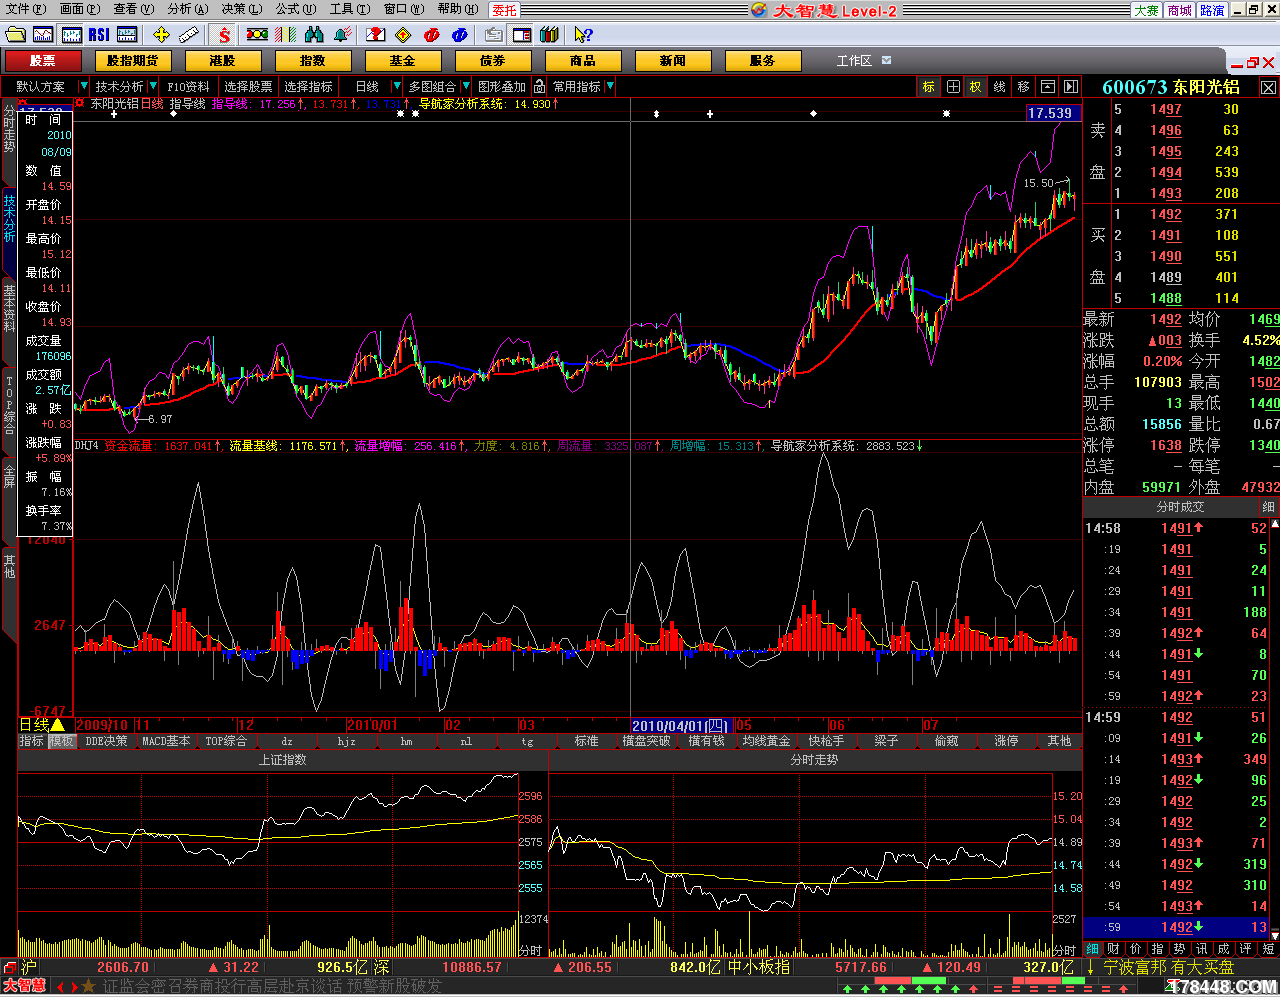Click the alarm bell alert icon

pos(342,35)
